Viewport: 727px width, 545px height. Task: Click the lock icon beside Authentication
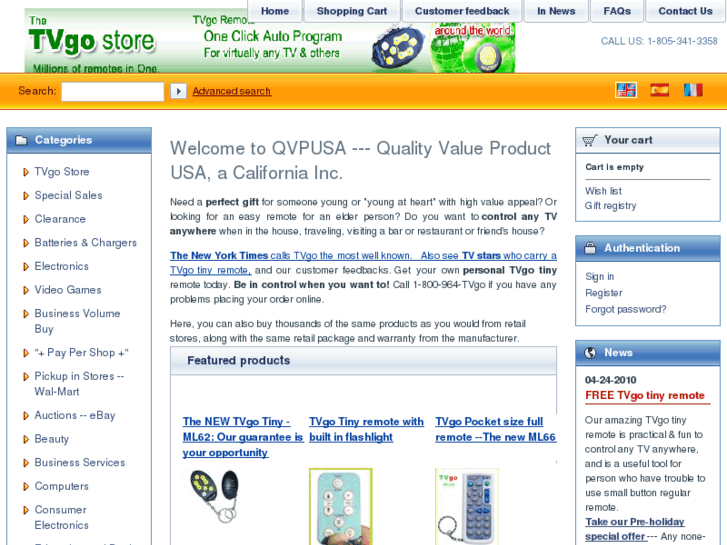click(590, 248)
